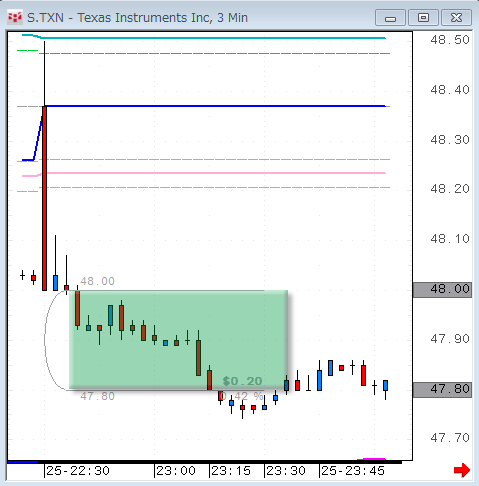Screen dimensions: 479x486
Task: Click the 0.42 % measurement label
Action: click(x=242, y=396)
